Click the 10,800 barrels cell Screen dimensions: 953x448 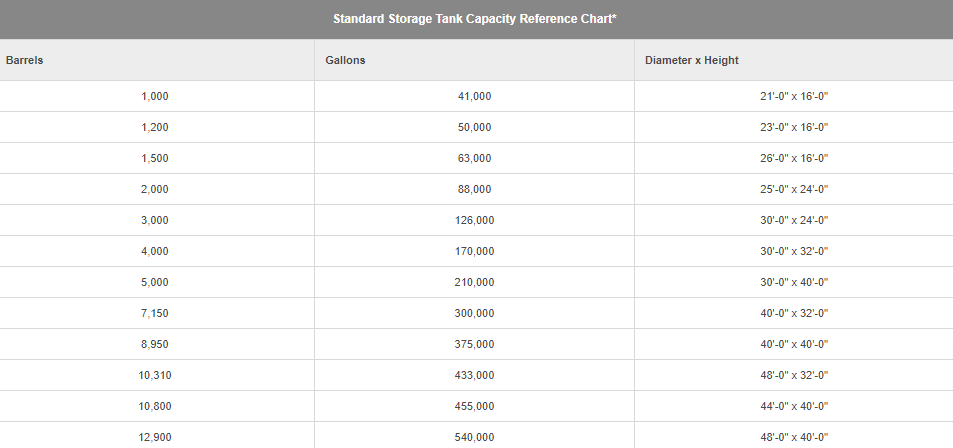(156, 406)
